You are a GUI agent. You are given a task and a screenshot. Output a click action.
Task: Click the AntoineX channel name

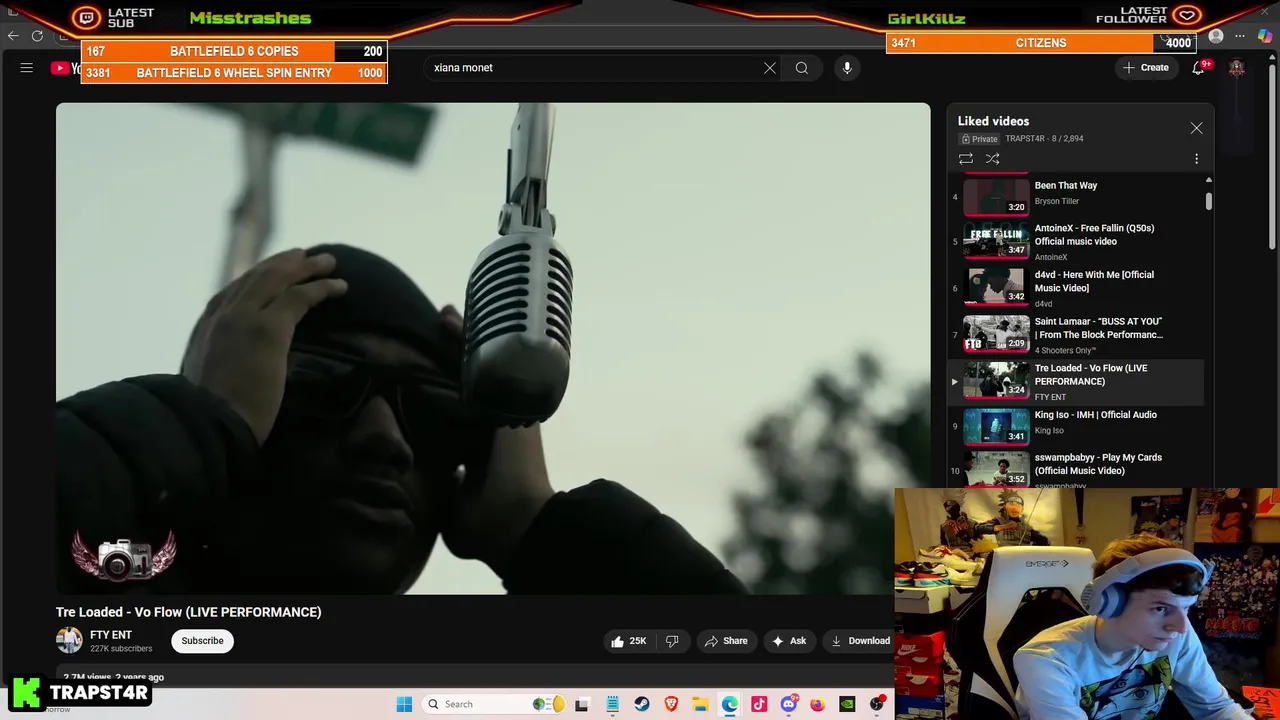(1051, 257)
